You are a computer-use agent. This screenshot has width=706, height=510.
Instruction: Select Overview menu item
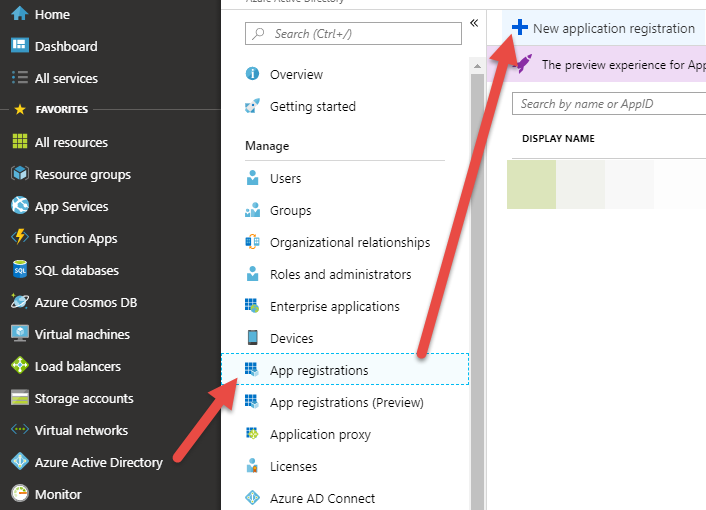296,74
